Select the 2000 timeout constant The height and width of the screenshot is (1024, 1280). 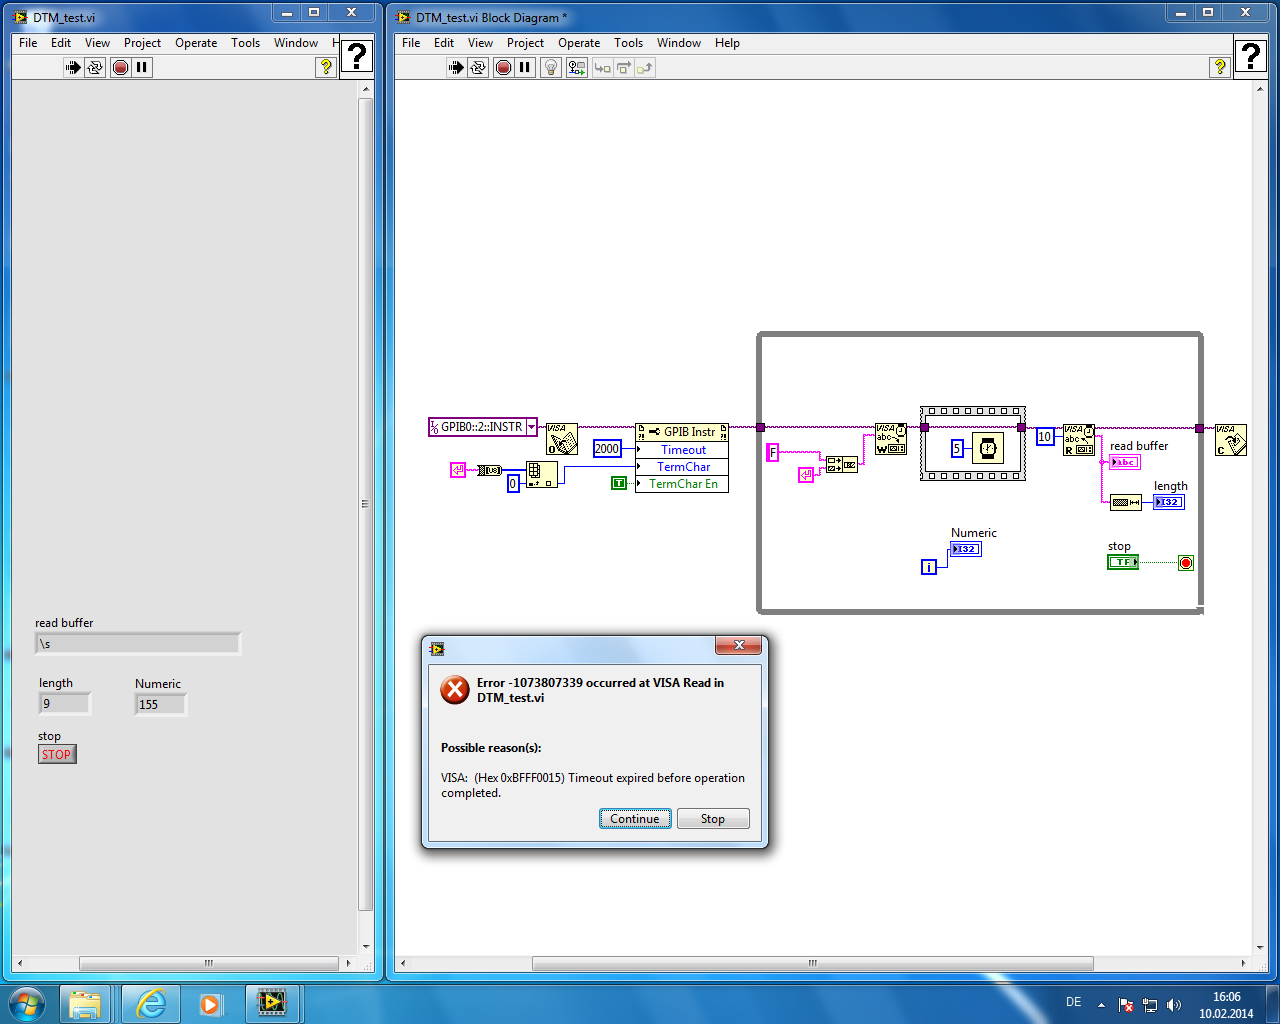pos(607,449)
